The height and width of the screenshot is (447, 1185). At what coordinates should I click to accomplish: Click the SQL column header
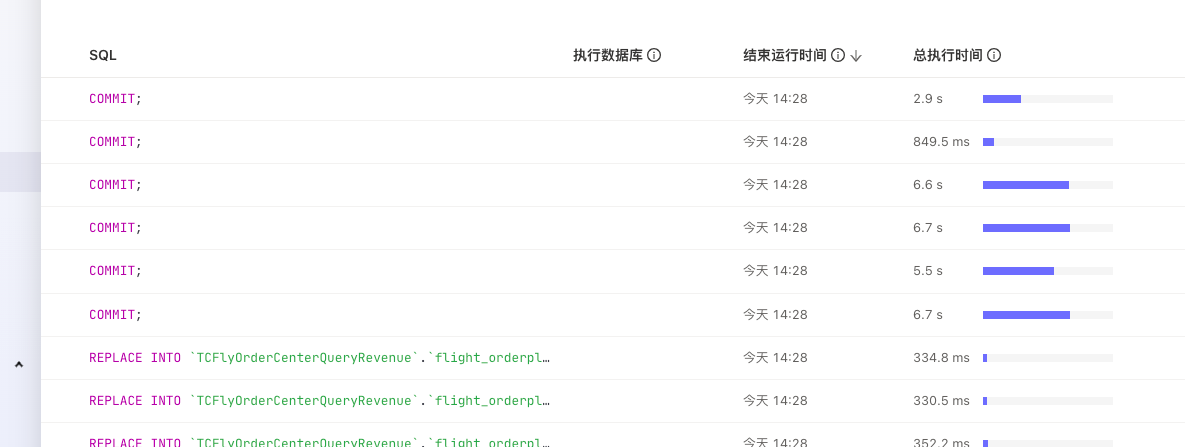tap(103, 56)
